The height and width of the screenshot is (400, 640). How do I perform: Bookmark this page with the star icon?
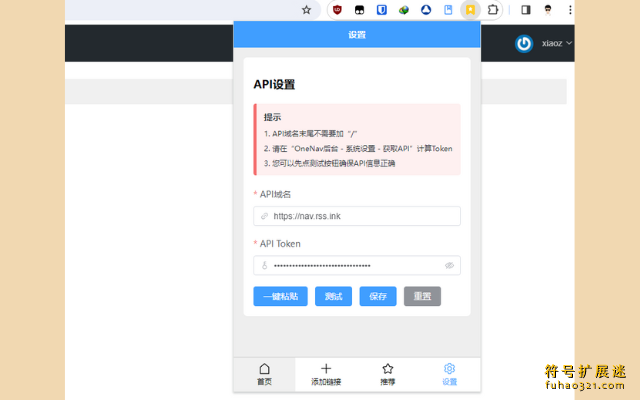306,10
